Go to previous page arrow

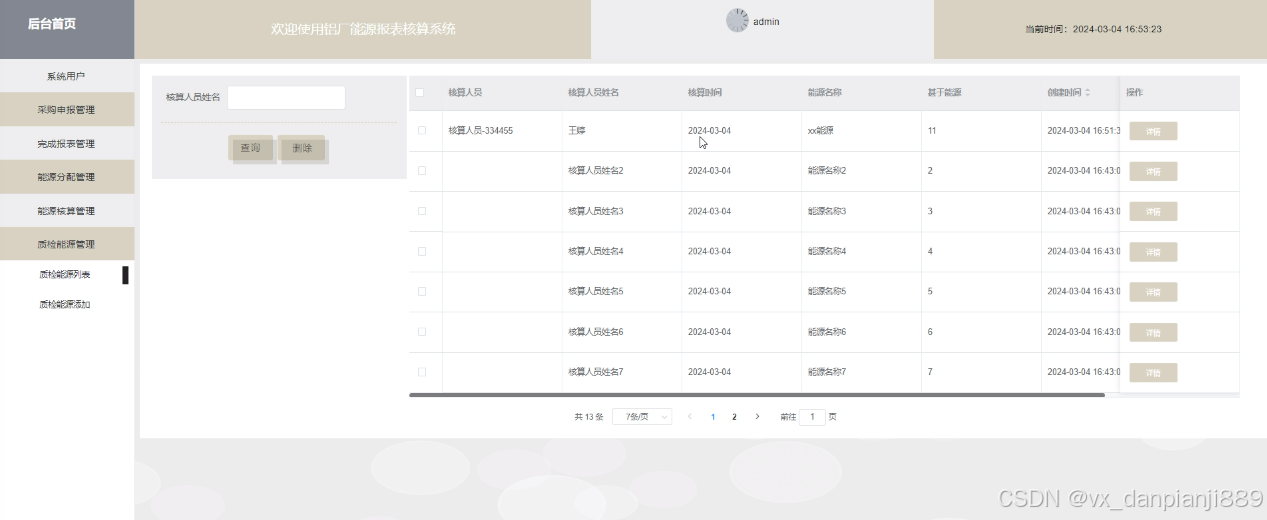[x=689, y=417]
